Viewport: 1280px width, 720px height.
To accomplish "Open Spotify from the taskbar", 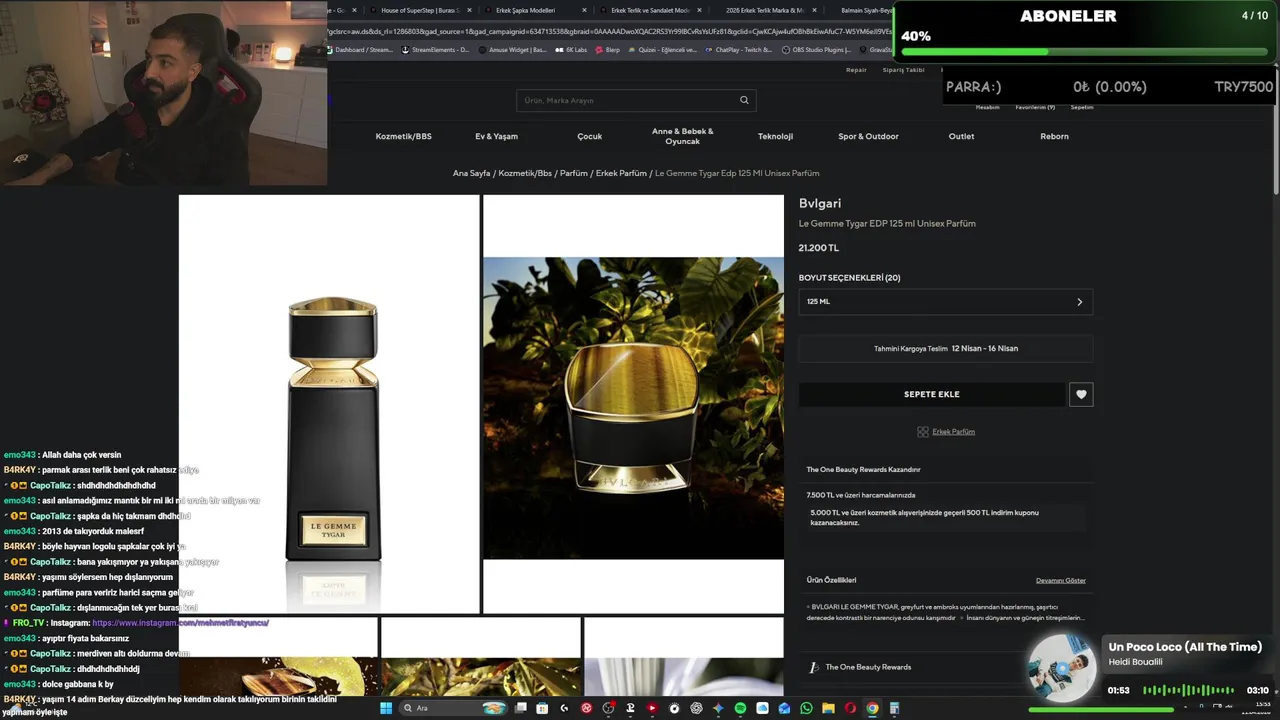I will click(x=740, y=708).
